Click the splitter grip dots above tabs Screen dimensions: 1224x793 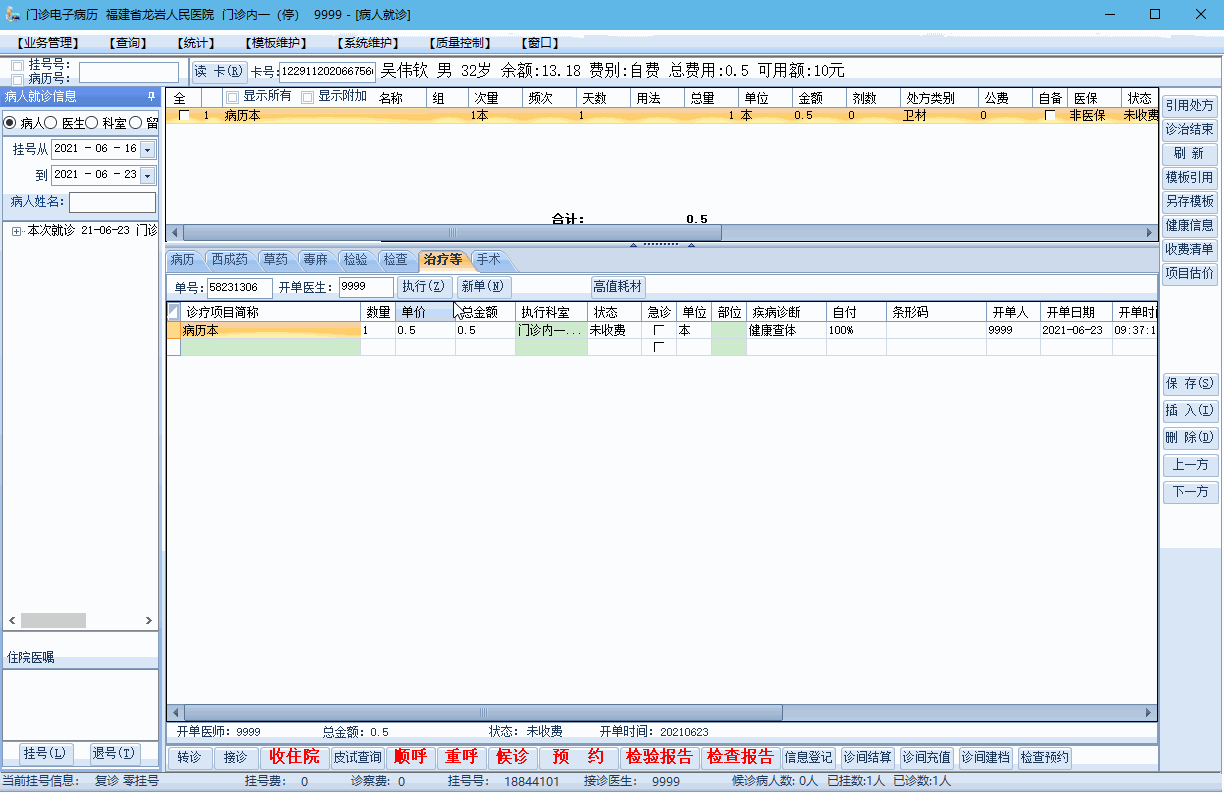click(x=661, y=244)
